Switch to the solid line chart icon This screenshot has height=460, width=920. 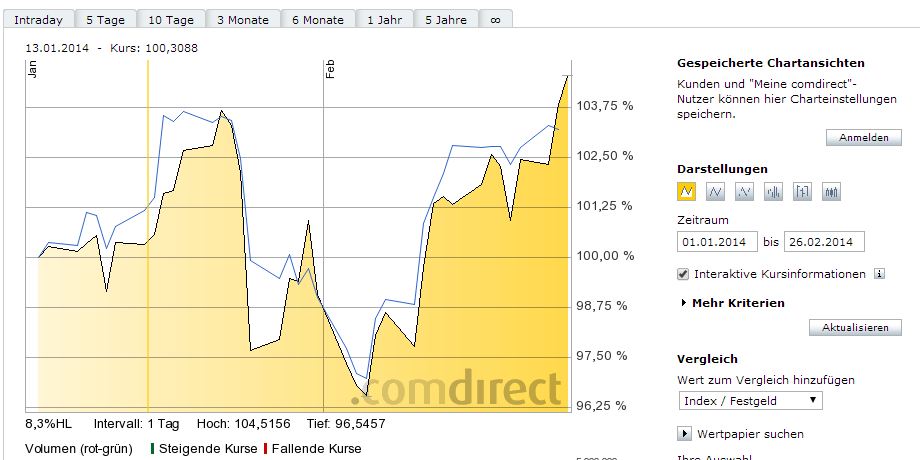(x=715, y=191)
